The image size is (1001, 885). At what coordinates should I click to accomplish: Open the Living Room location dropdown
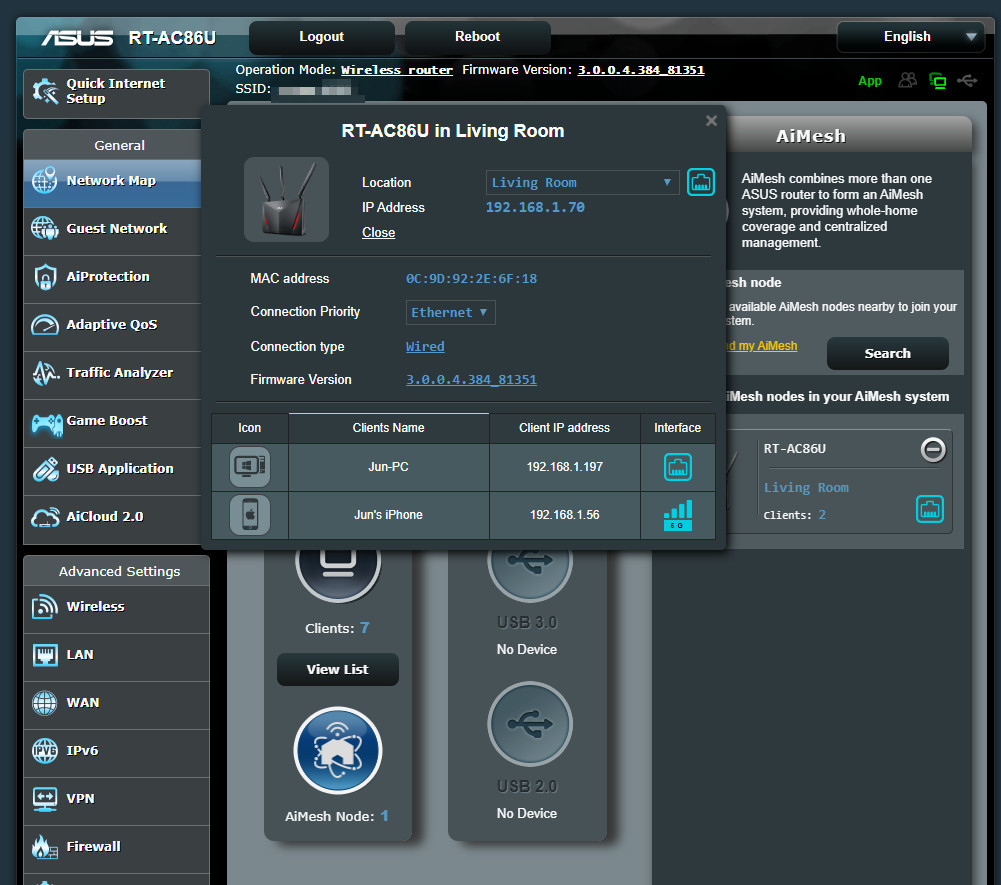(x=582, y=183)
